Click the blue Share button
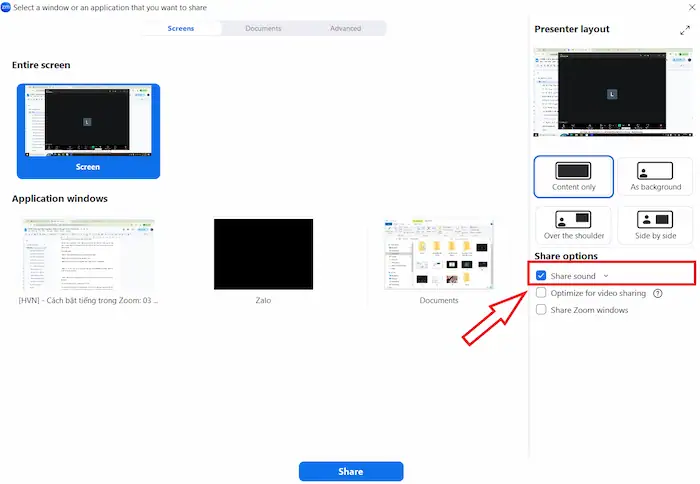Viewport: 700px width, 484px height. click(350, 471)
